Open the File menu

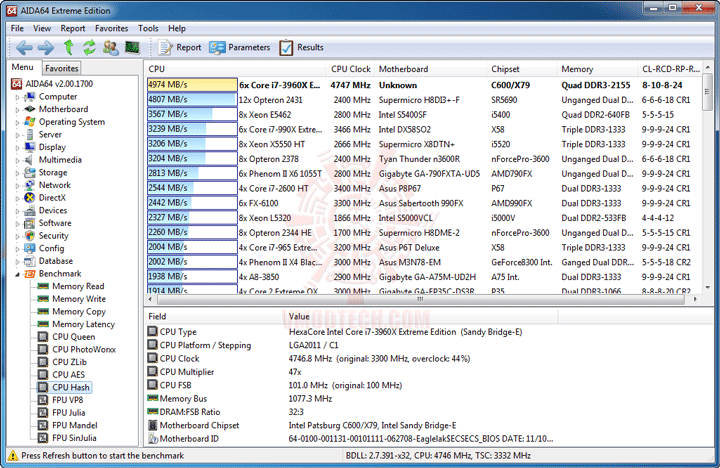[17, 28]
